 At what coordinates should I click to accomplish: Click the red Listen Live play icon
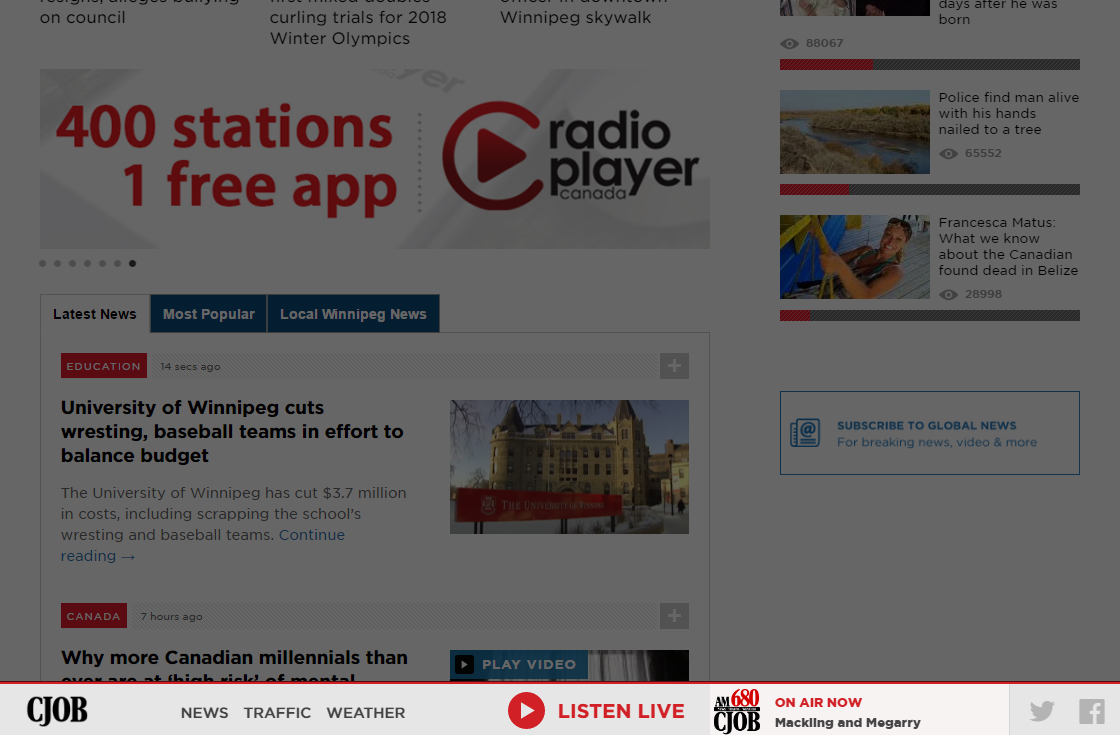click(x=526, y=710)
